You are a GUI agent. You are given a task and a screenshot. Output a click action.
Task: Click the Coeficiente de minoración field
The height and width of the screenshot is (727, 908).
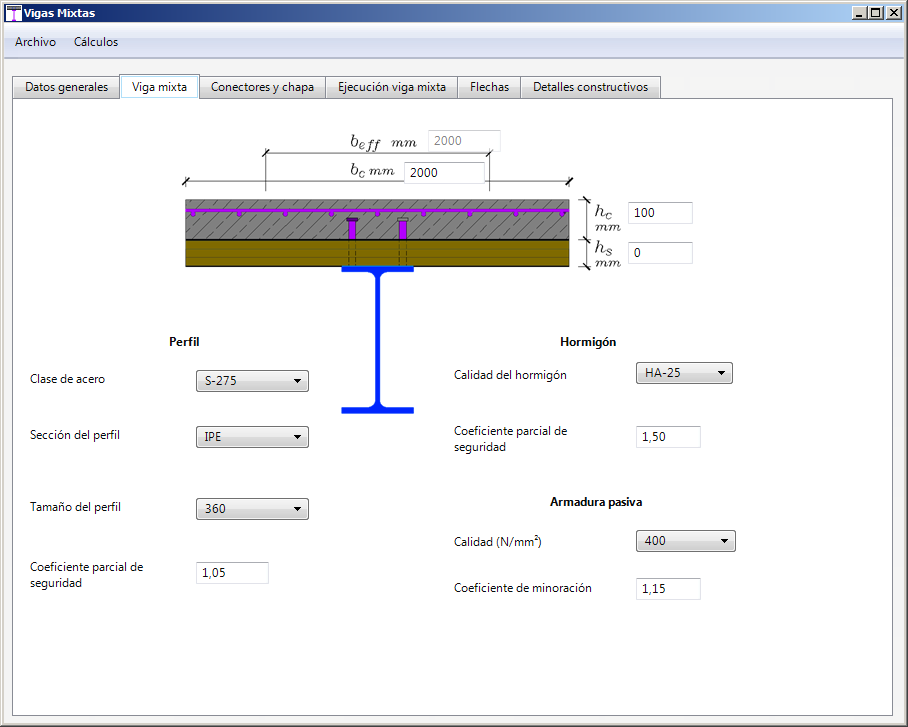[668, 589]
